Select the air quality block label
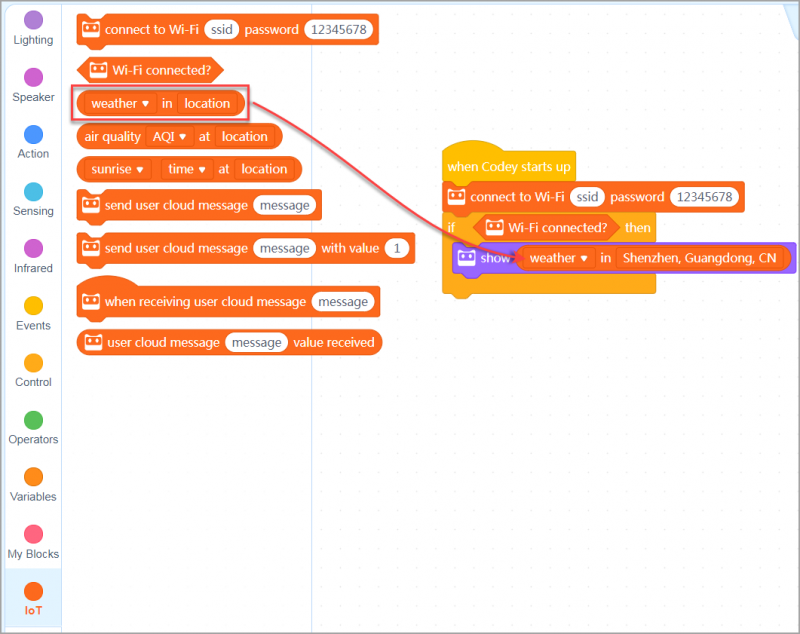The image size is (800, 634). [112, 137]
